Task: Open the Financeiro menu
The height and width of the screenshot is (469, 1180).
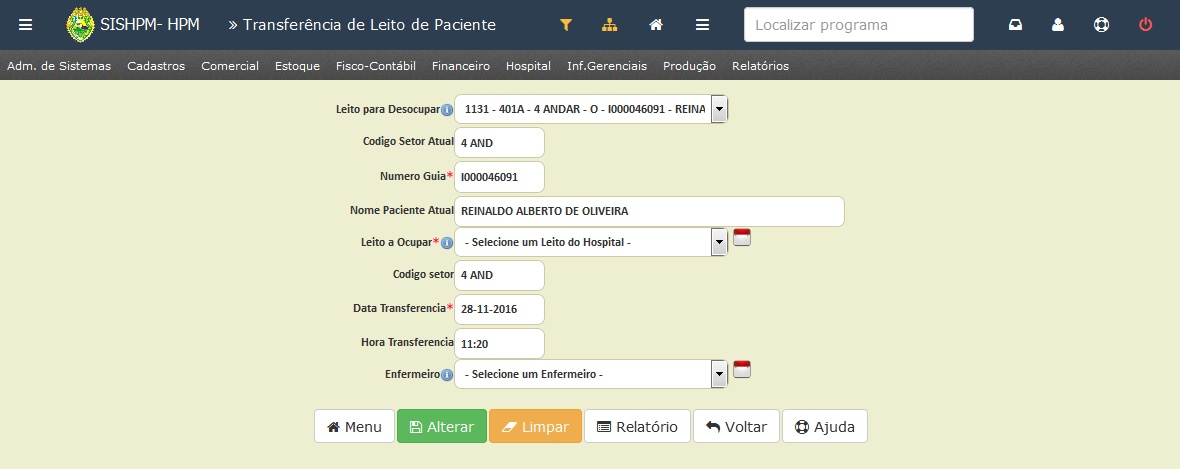Action: point(461,66)
